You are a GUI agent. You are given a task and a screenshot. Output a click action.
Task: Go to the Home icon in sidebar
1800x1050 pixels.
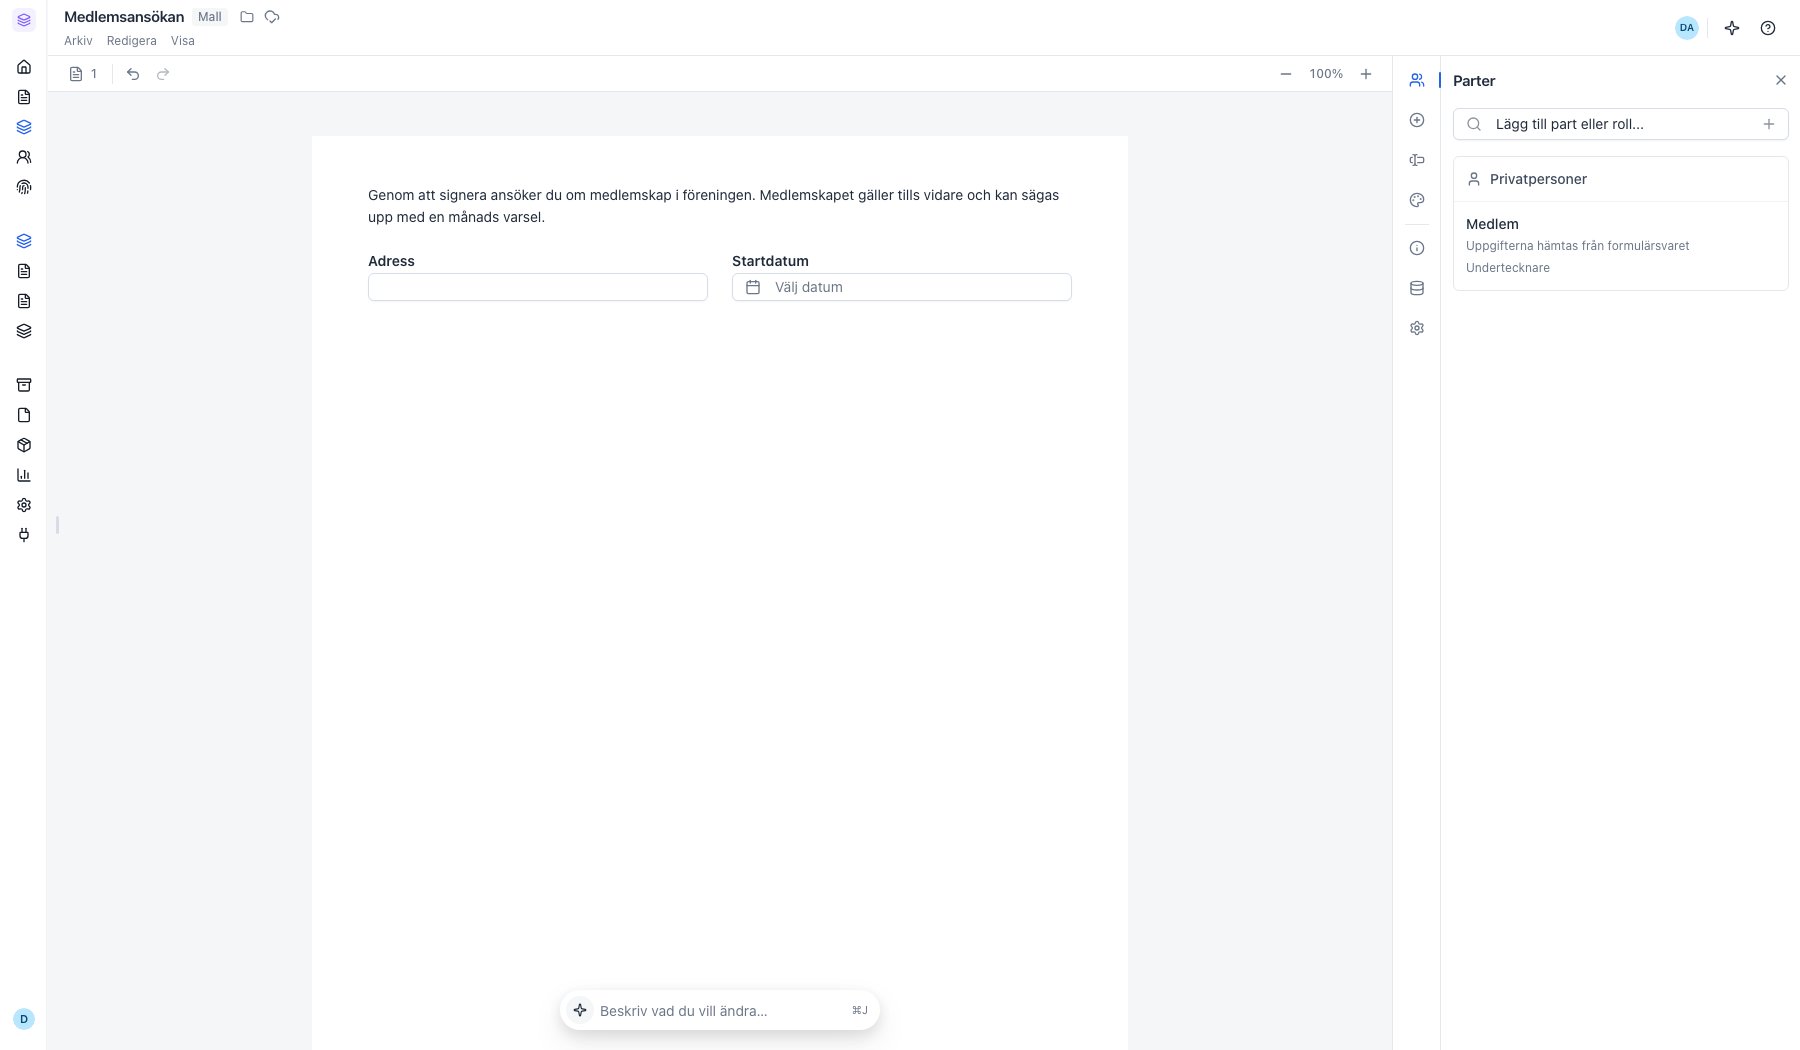[x=24, y=67]
